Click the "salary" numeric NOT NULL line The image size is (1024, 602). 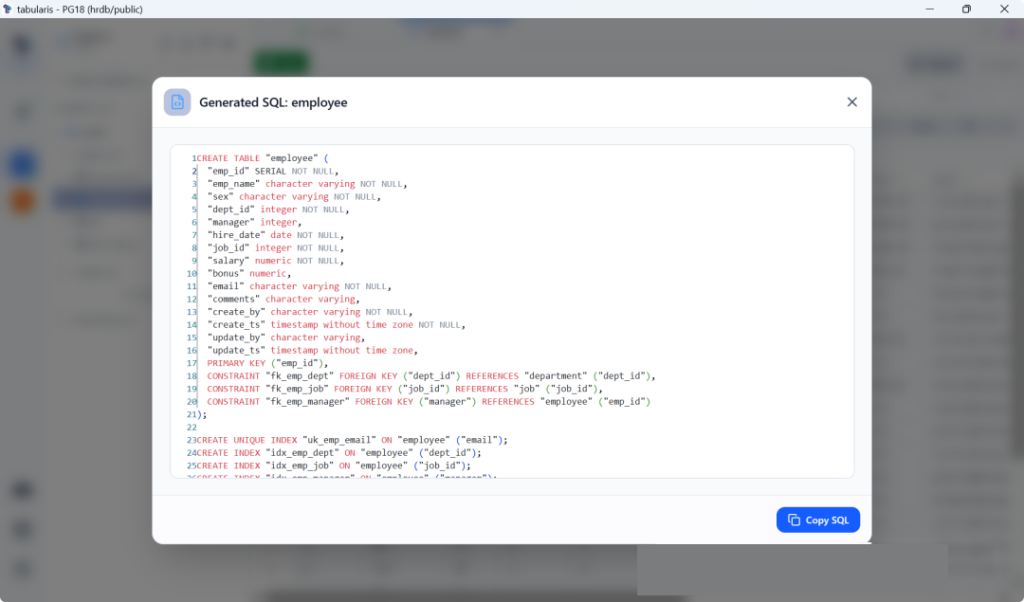point(275,261)
